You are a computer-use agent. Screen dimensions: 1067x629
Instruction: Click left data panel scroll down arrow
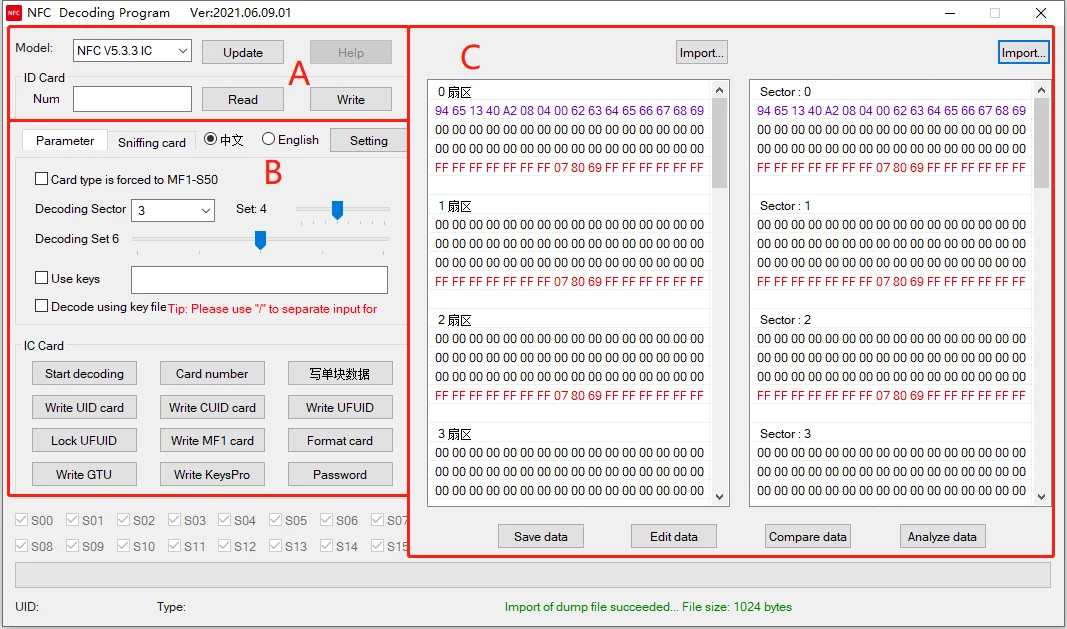point(720,497)
